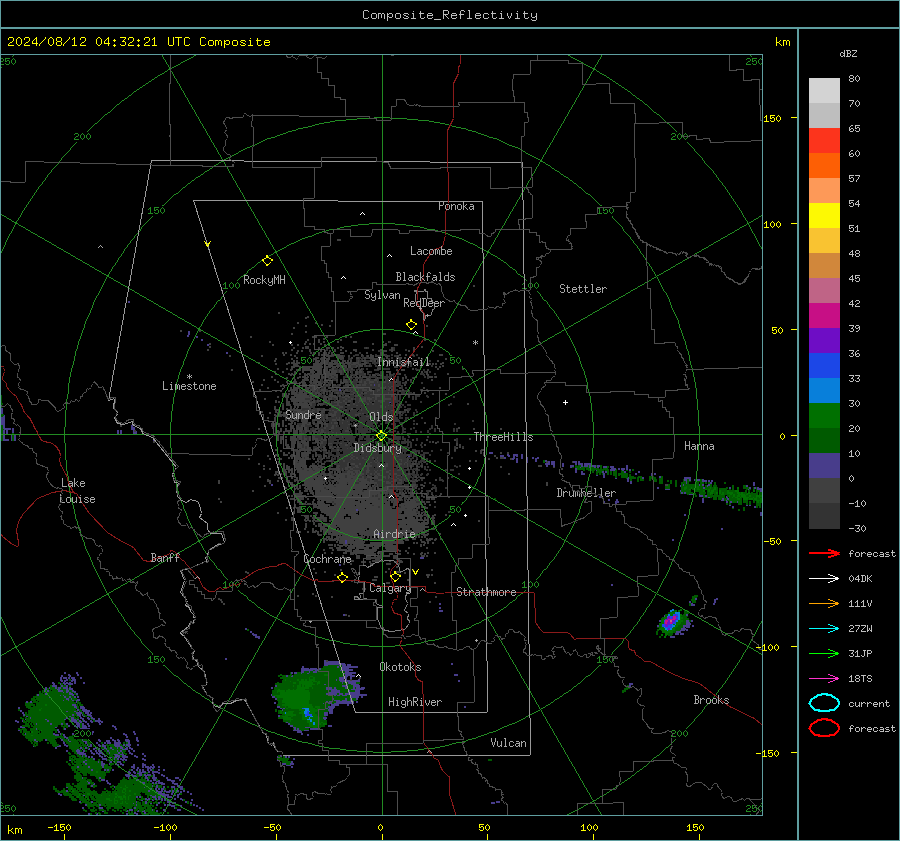Pick the bright green 20-30 dBZ swatch
Viewport: 900px width, 841px height.
[824, 416]
